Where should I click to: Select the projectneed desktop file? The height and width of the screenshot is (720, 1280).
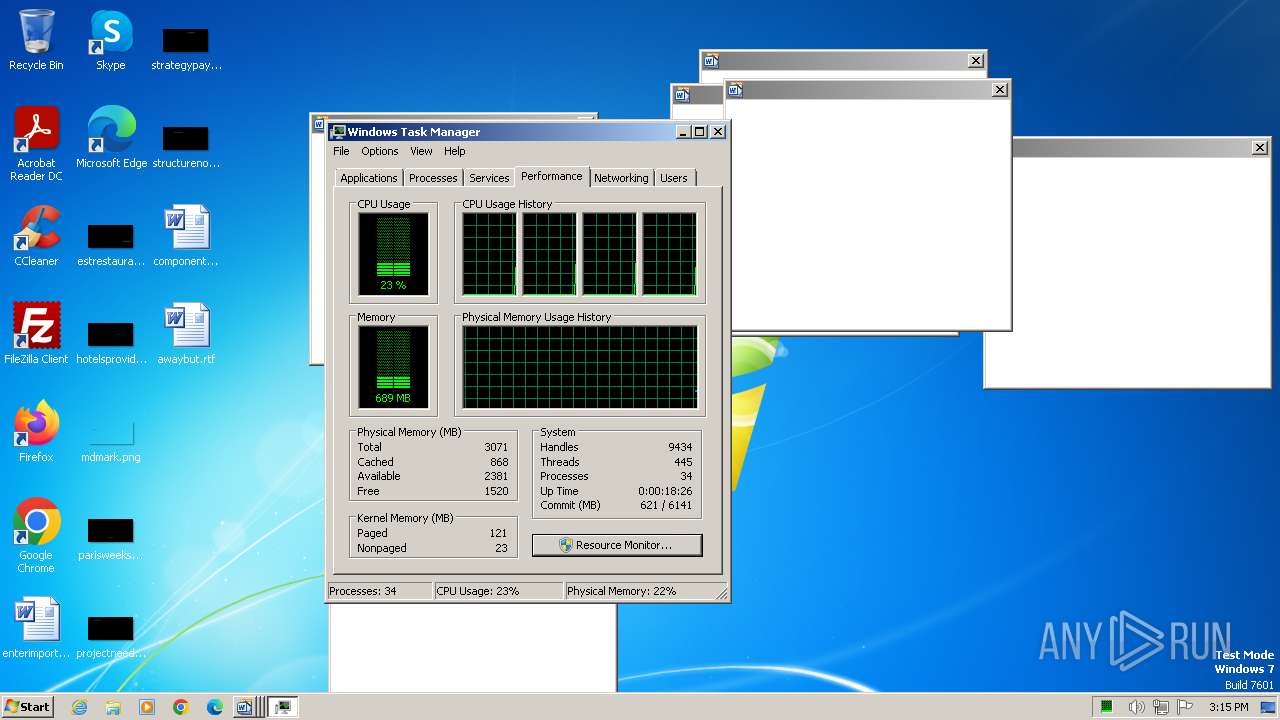click(x=111, y=636)
